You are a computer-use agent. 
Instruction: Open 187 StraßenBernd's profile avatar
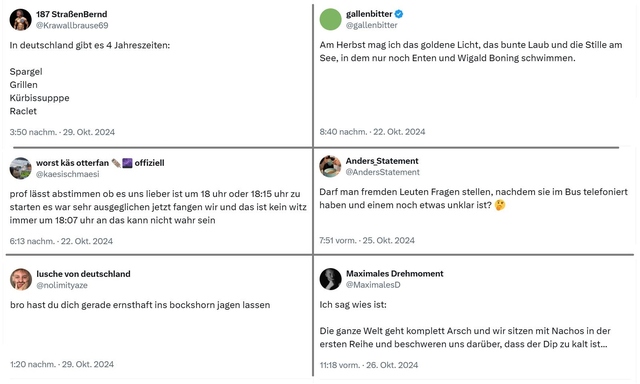pyautogui.click(x=20, y=20)
